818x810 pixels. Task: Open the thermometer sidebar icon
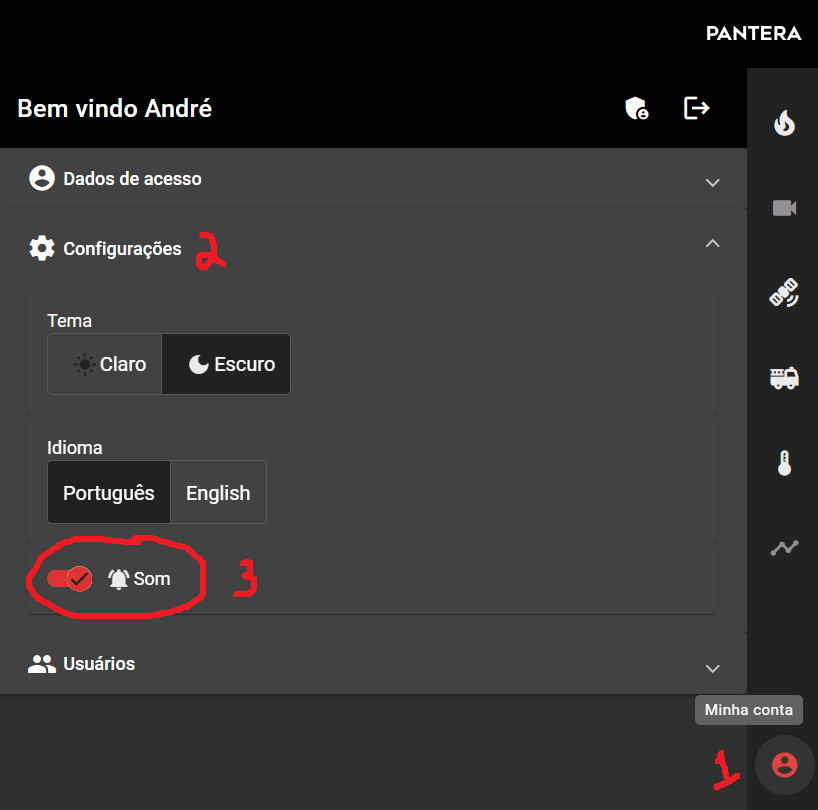pyautogui.click(x=784, y=463)
